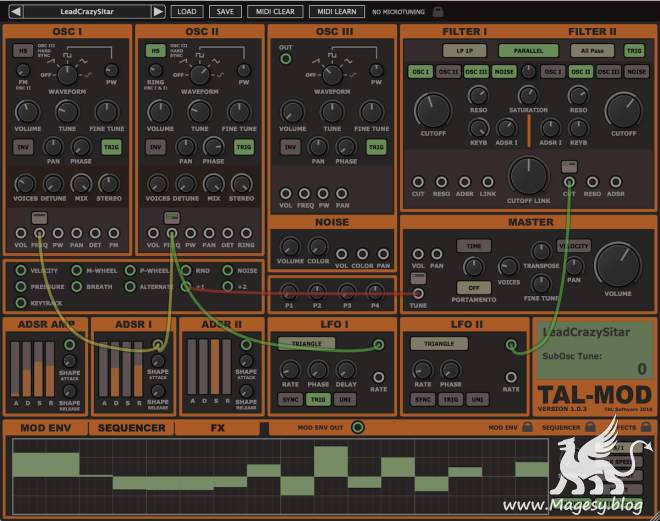Click the CUTOFF LINK knob

(529, 177)
